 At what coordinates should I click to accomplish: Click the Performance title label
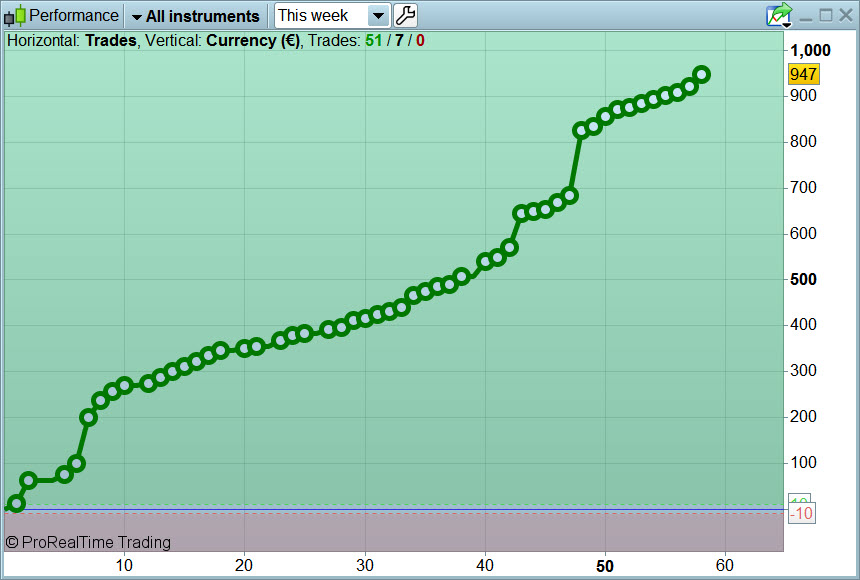coord(73,15)
